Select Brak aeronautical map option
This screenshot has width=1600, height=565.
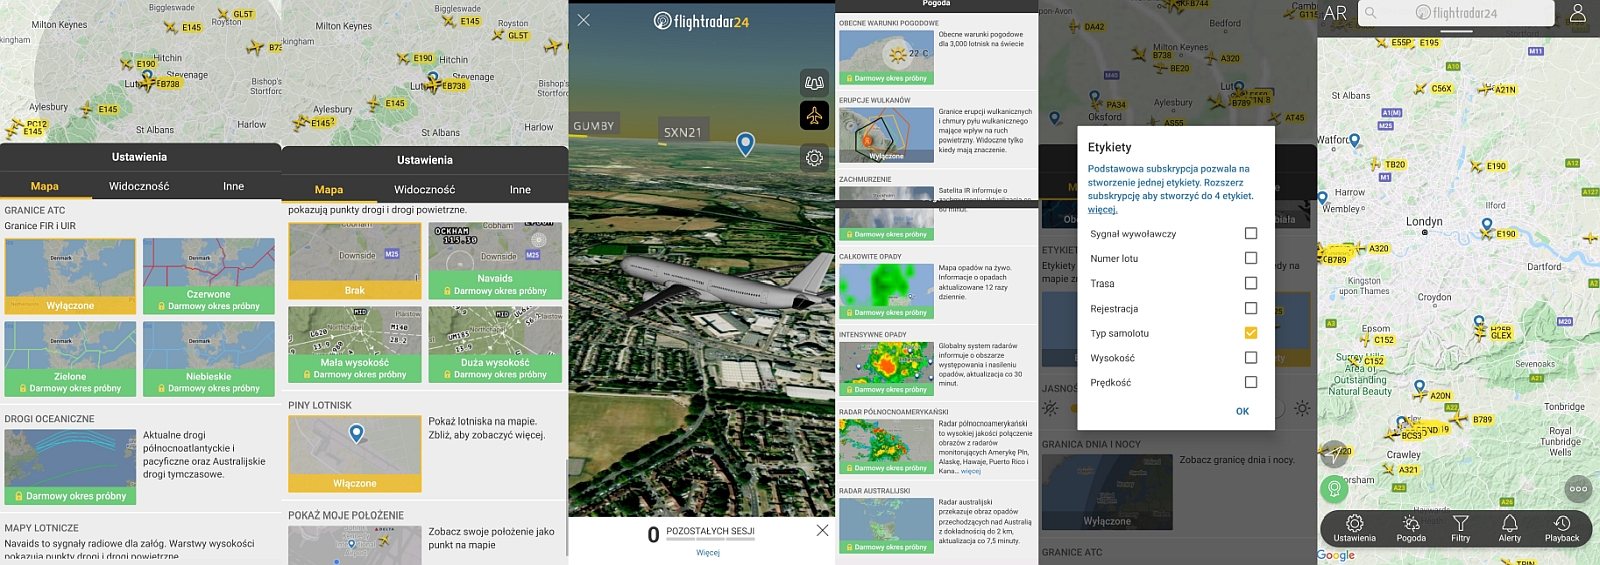[x=354, y=261]
